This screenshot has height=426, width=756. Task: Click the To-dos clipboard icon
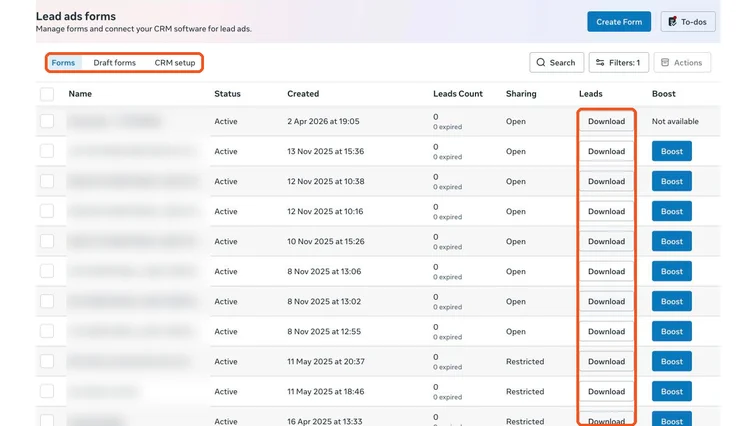coord(672,22)
